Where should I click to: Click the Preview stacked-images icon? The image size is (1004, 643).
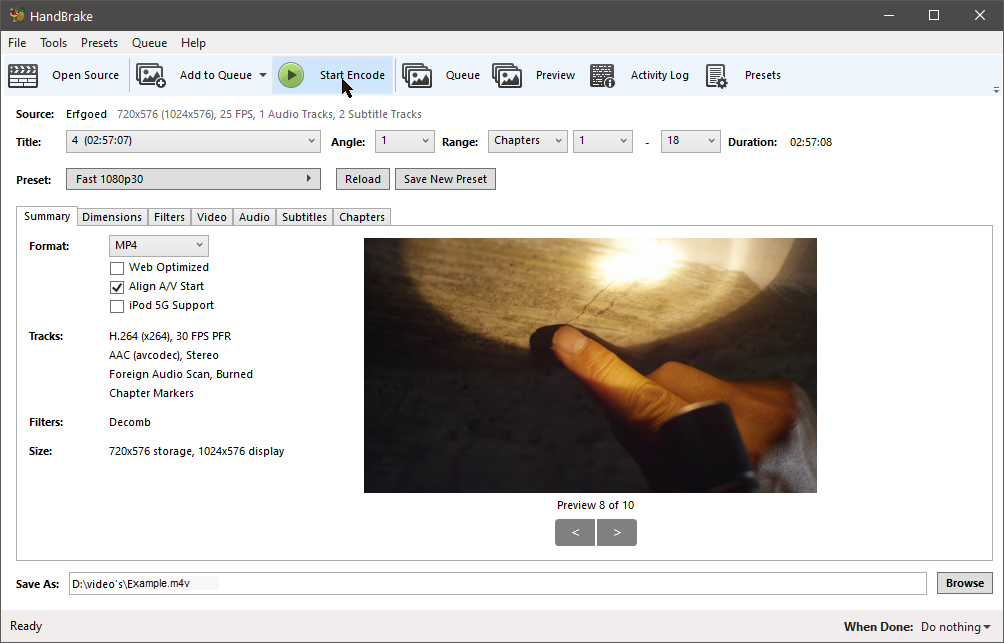507,76
